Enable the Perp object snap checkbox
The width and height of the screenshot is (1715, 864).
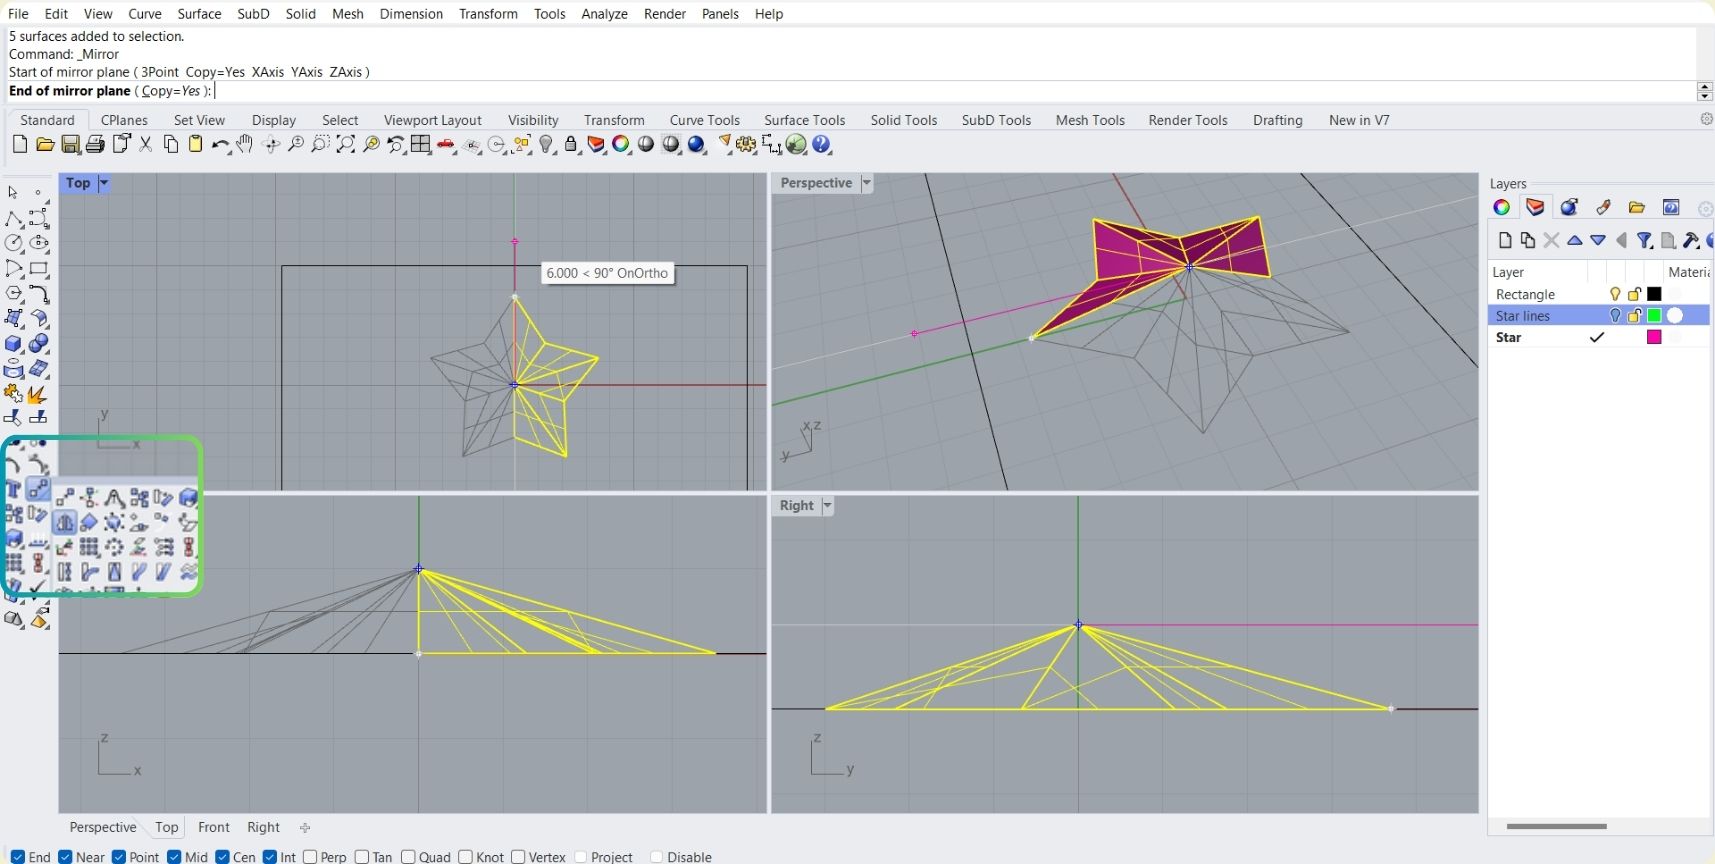pos(310,857)
